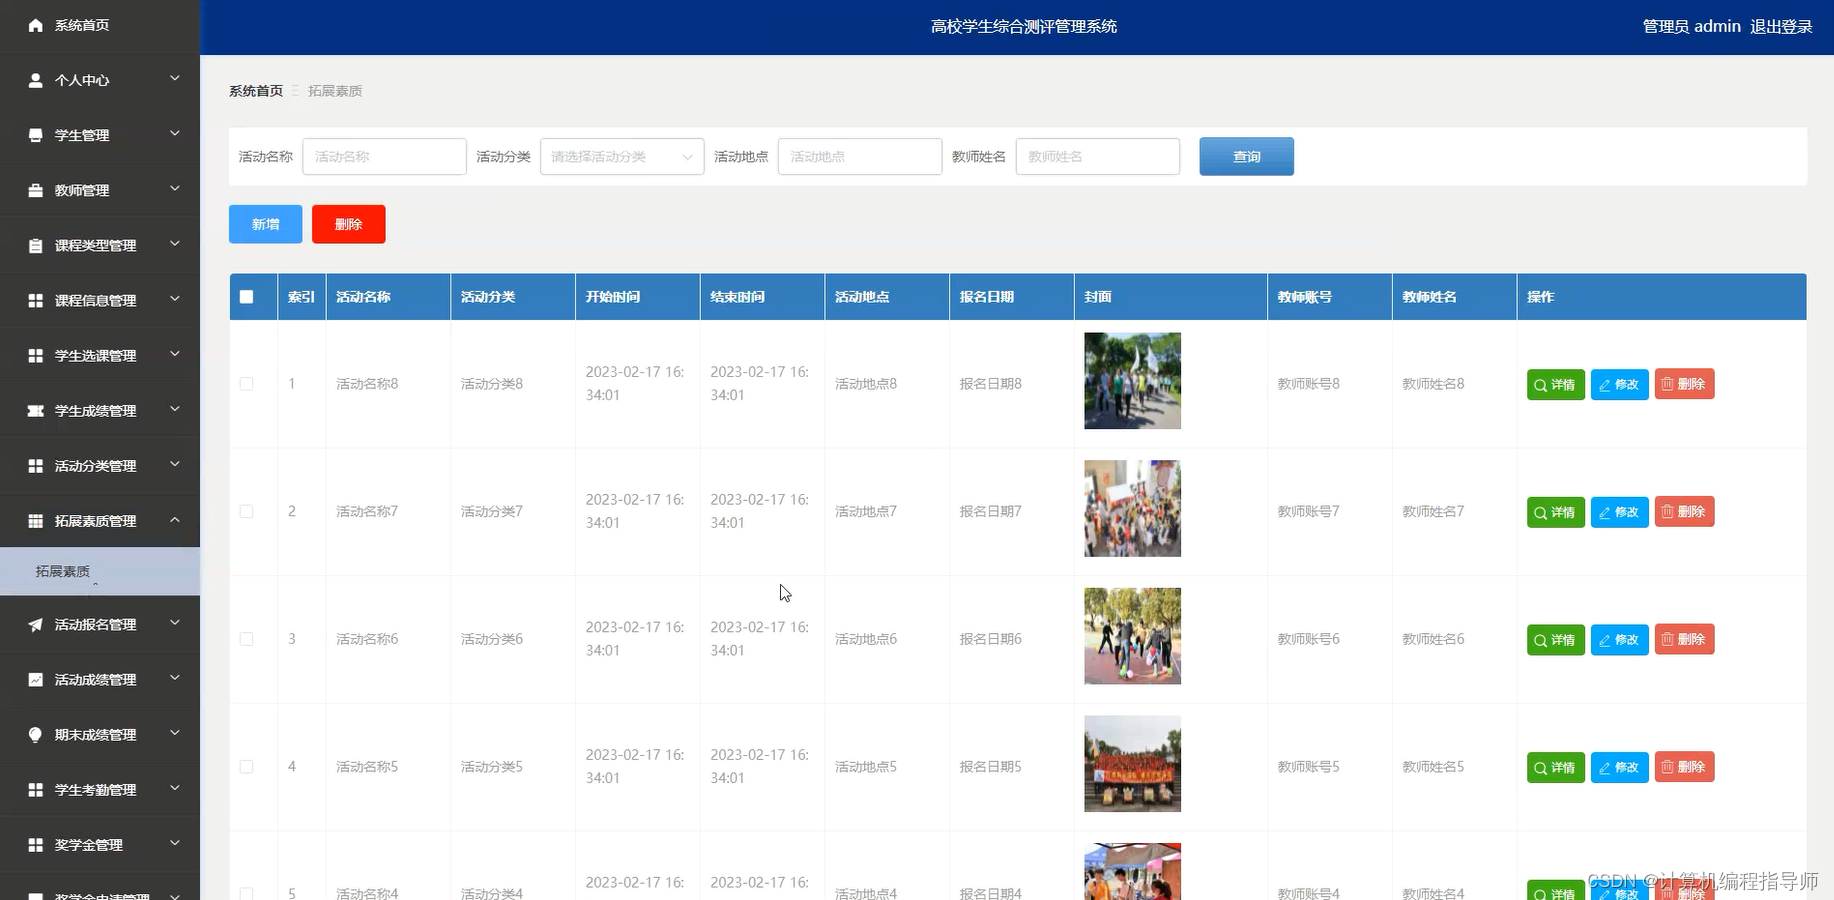
Task: Open the 活动分类 dropdown selector
Action: (x=622, y=156)
